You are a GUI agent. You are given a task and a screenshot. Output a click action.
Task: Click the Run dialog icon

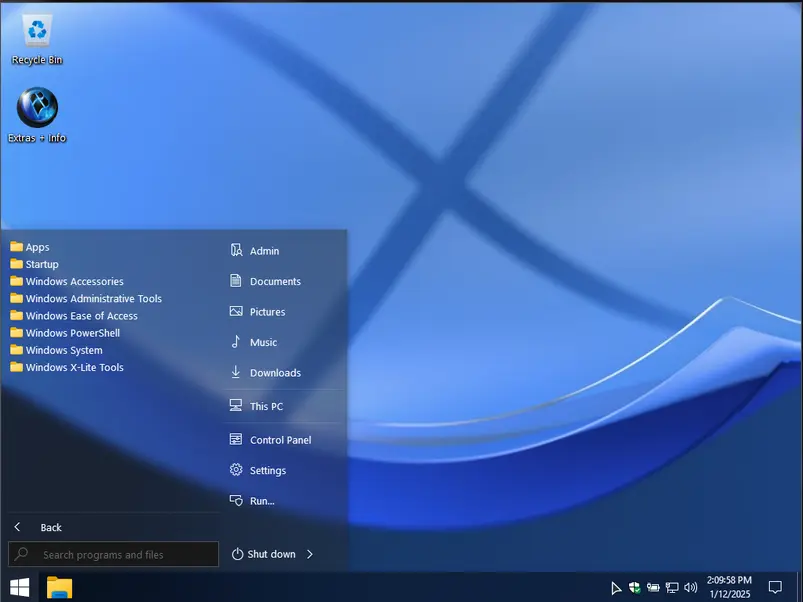click(236, 500)
